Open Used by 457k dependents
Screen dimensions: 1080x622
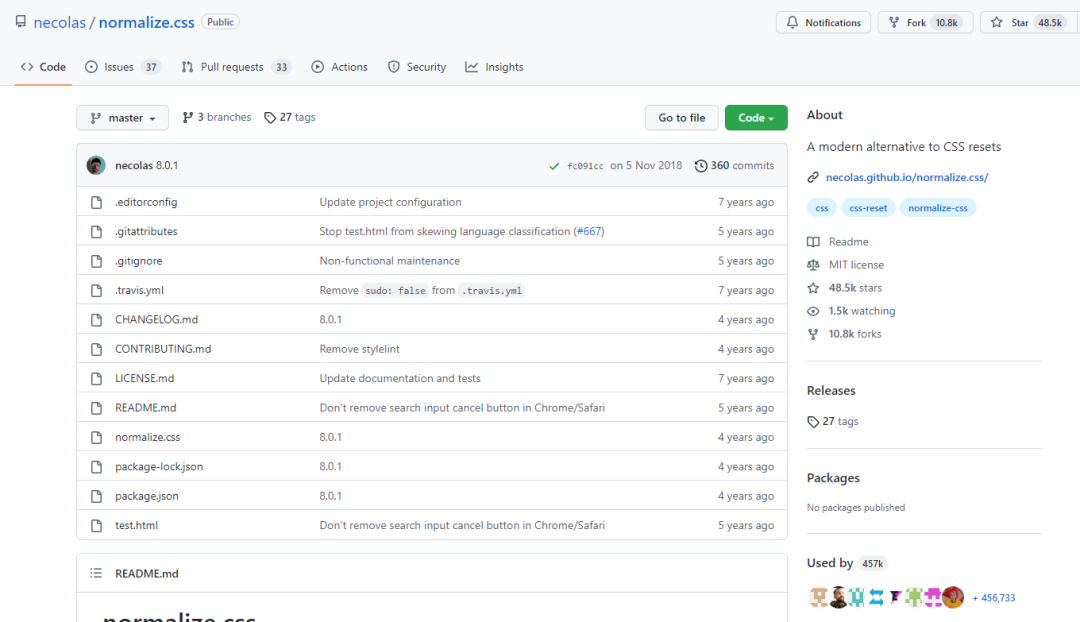pyautogui.click(x=847, y=563)
